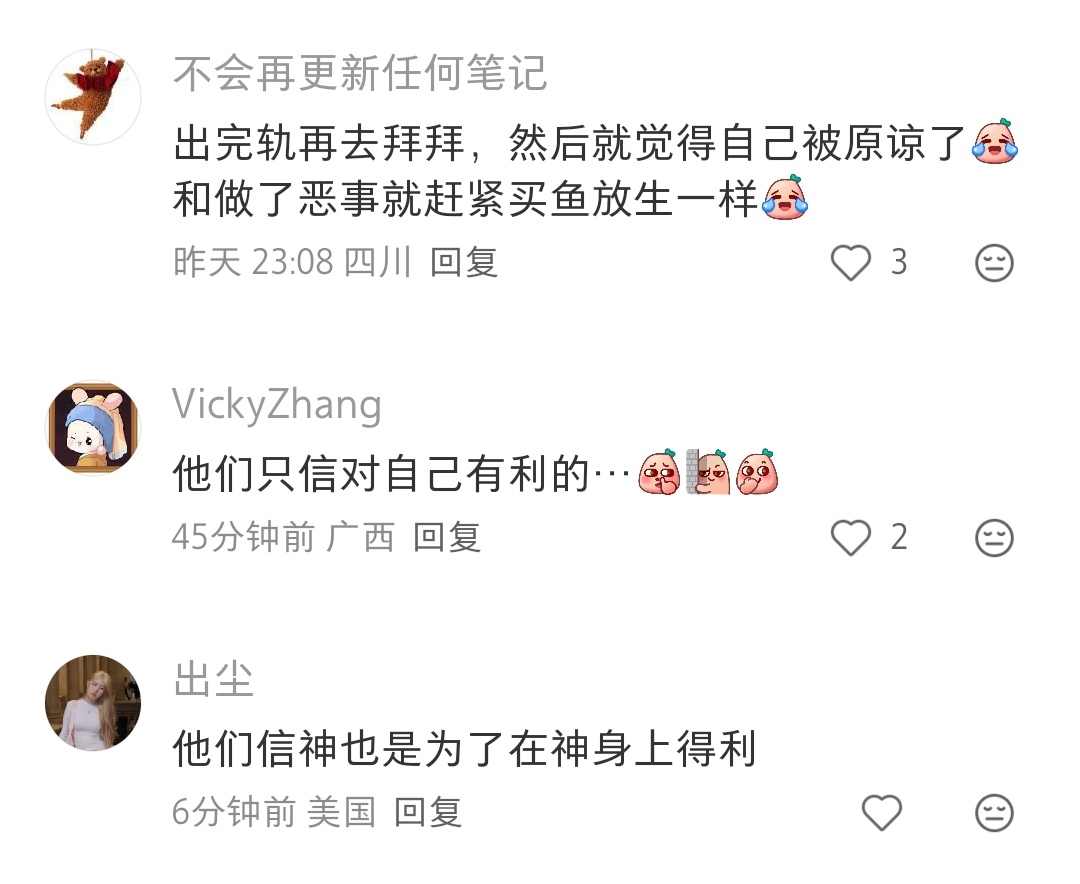The height and width of the screenshot is (884, 1080).
Task: Tap crying laughing emoji after 原谅了
Action: tap(995, 142)
